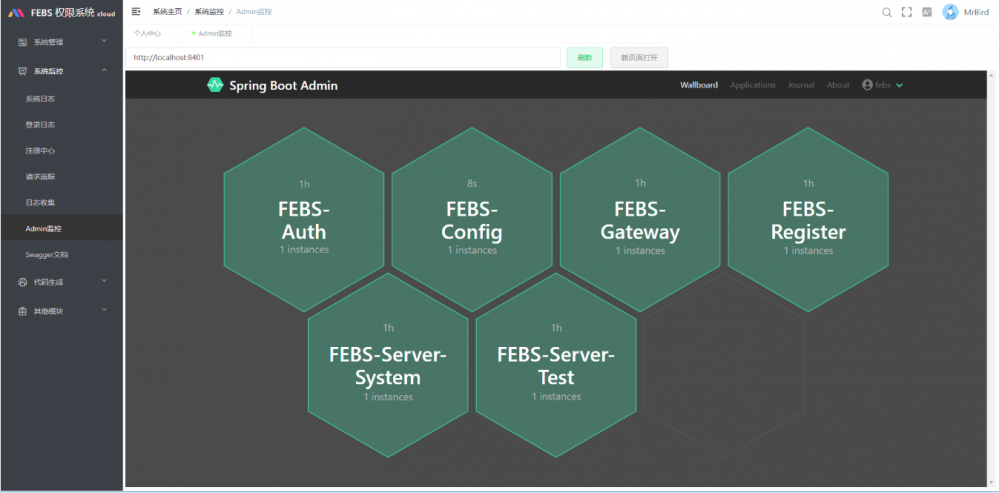The width and height of the screenshot is (999, 493).
Task: Open the FEBS-Gateway hexagon tile
Action: click(x=640, y=219)
